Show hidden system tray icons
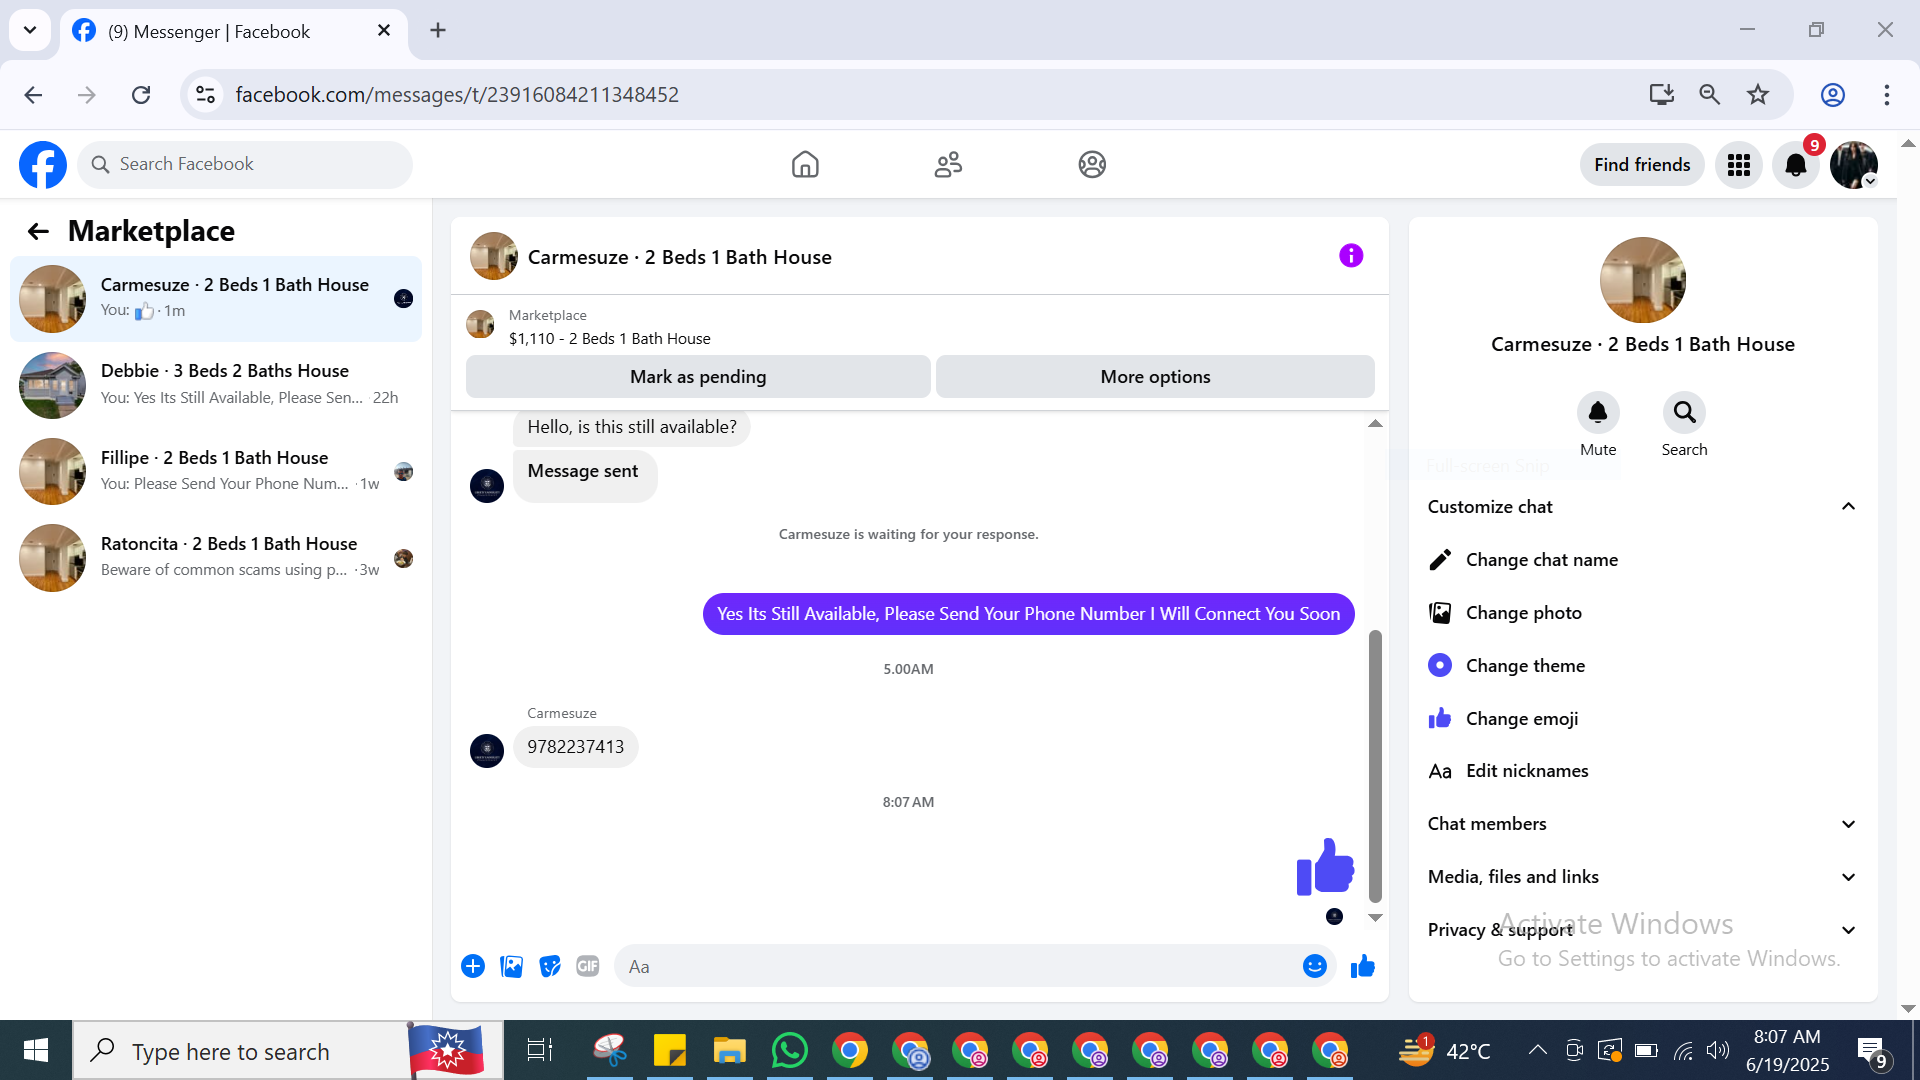 click(x=1537, y=1050)
